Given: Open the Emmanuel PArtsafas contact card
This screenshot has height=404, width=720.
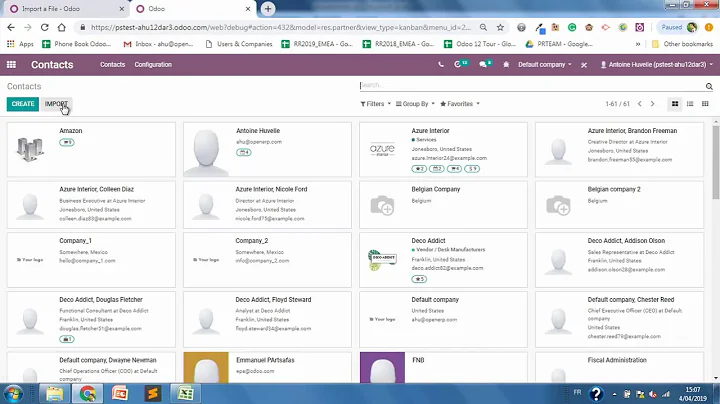Looking at the screenshot, I should (x=267, y=368).
